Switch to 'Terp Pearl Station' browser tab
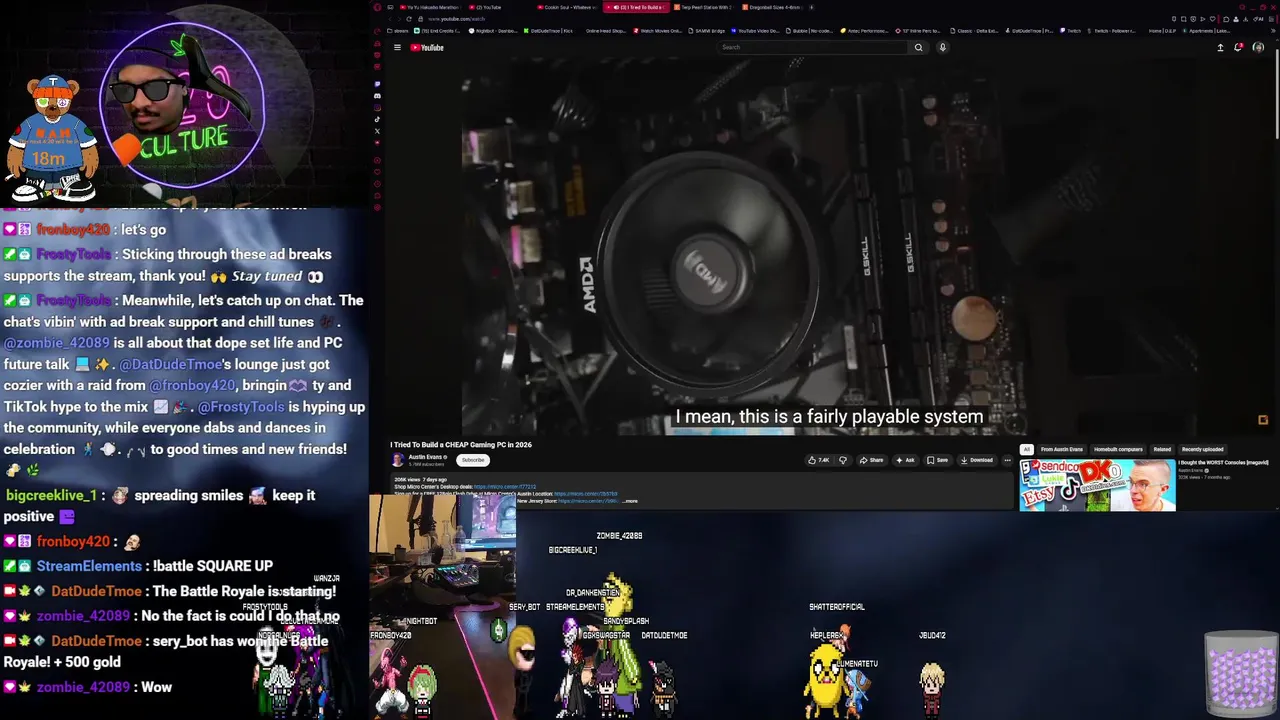This screenshot has height=720, width=1280. [703, 7]
